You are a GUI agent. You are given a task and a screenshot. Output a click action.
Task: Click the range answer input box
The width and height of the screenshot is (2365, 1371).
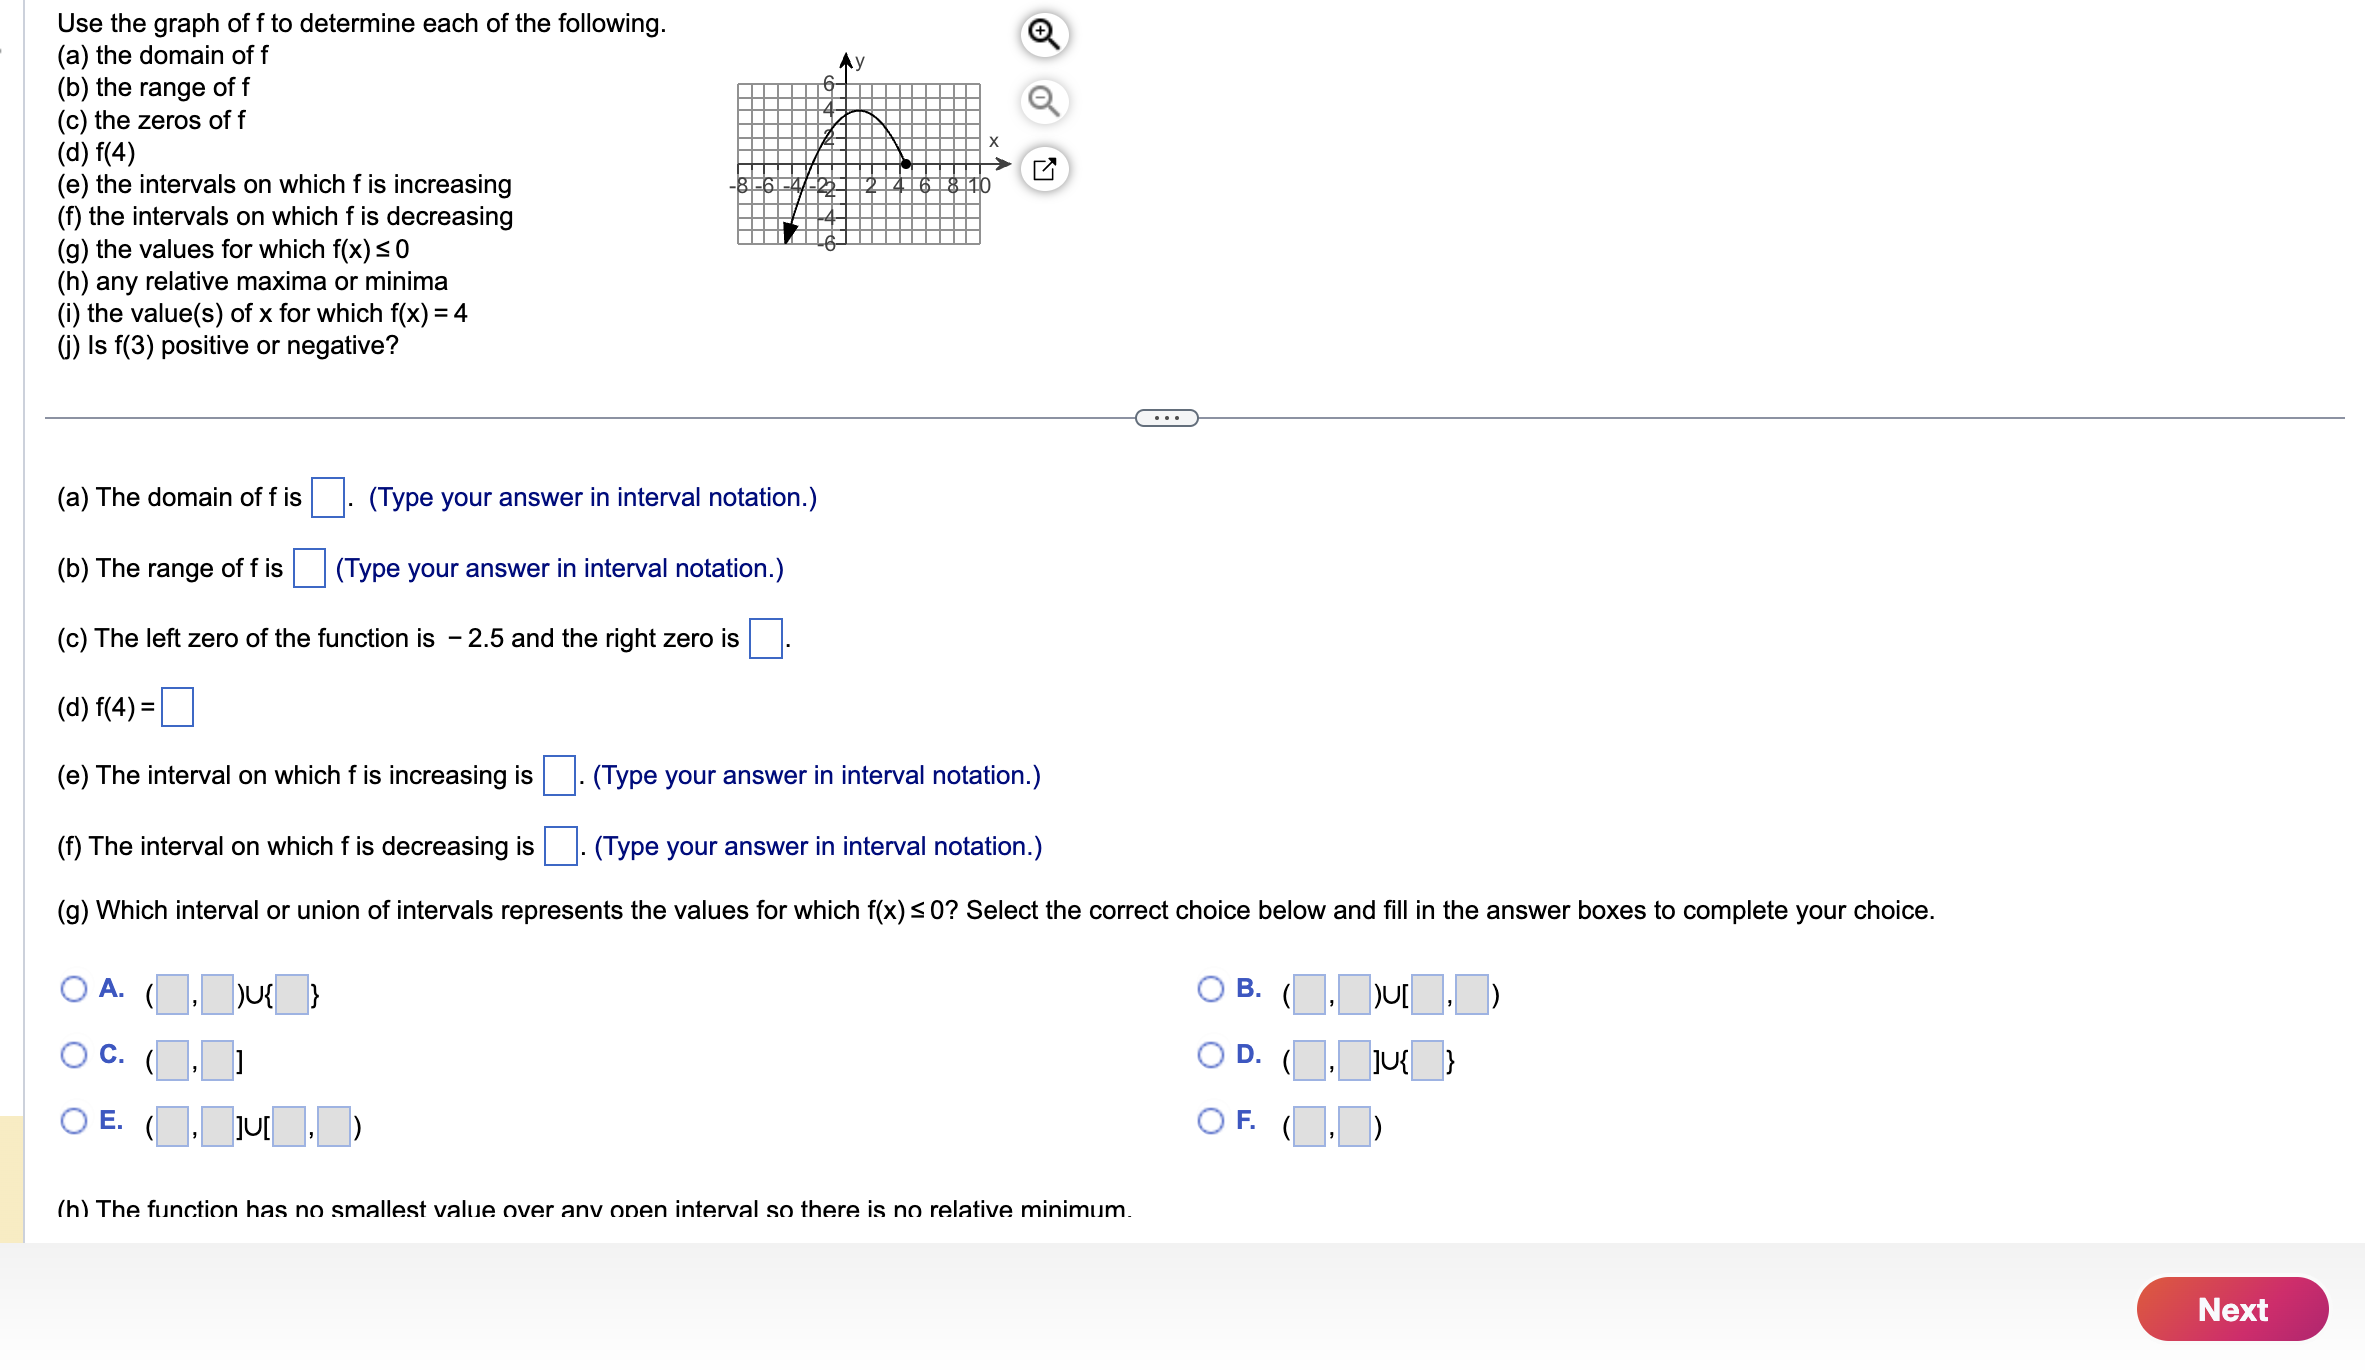[x=308, y=566]
